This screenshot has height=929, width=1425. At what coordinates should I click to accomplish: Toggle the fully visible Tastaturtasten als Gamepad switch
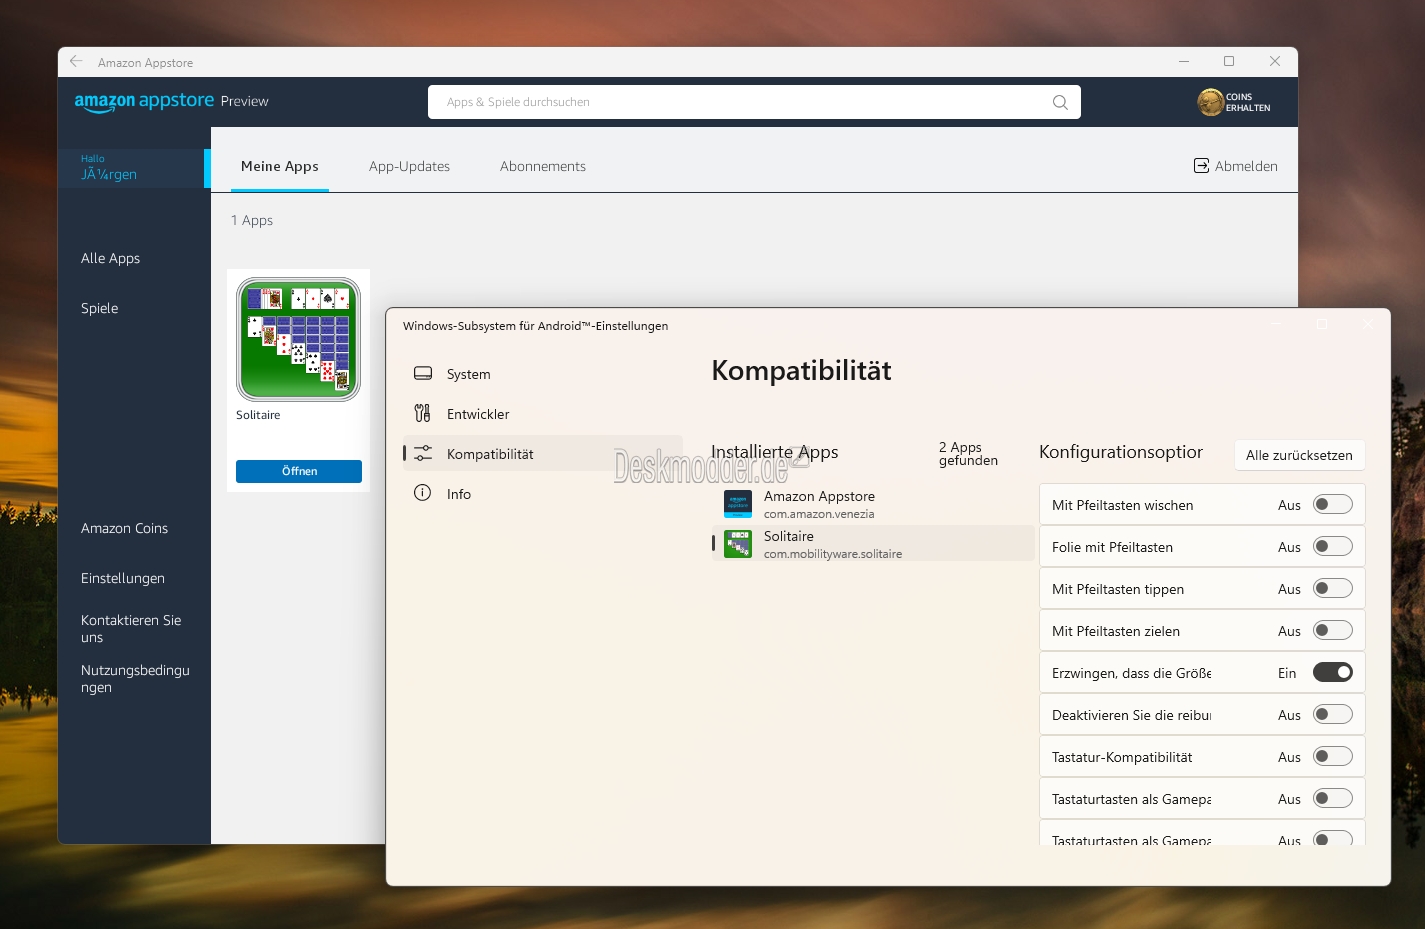(1333, 798)
